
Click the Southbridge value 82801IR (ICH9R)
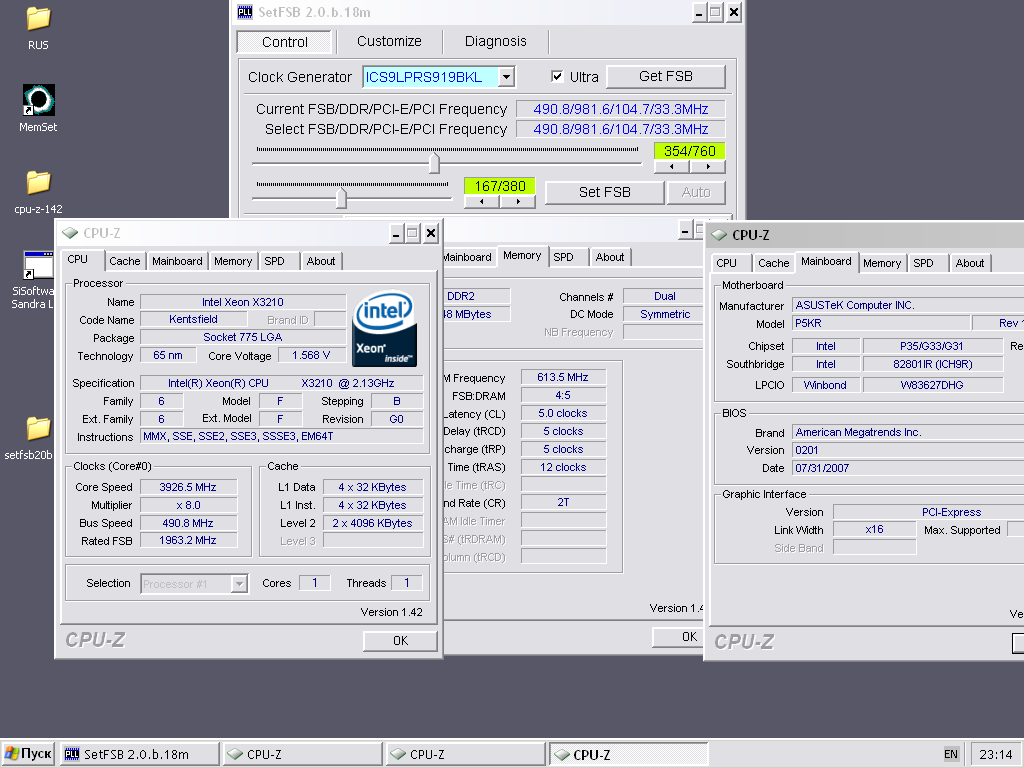tap(933, 364)
